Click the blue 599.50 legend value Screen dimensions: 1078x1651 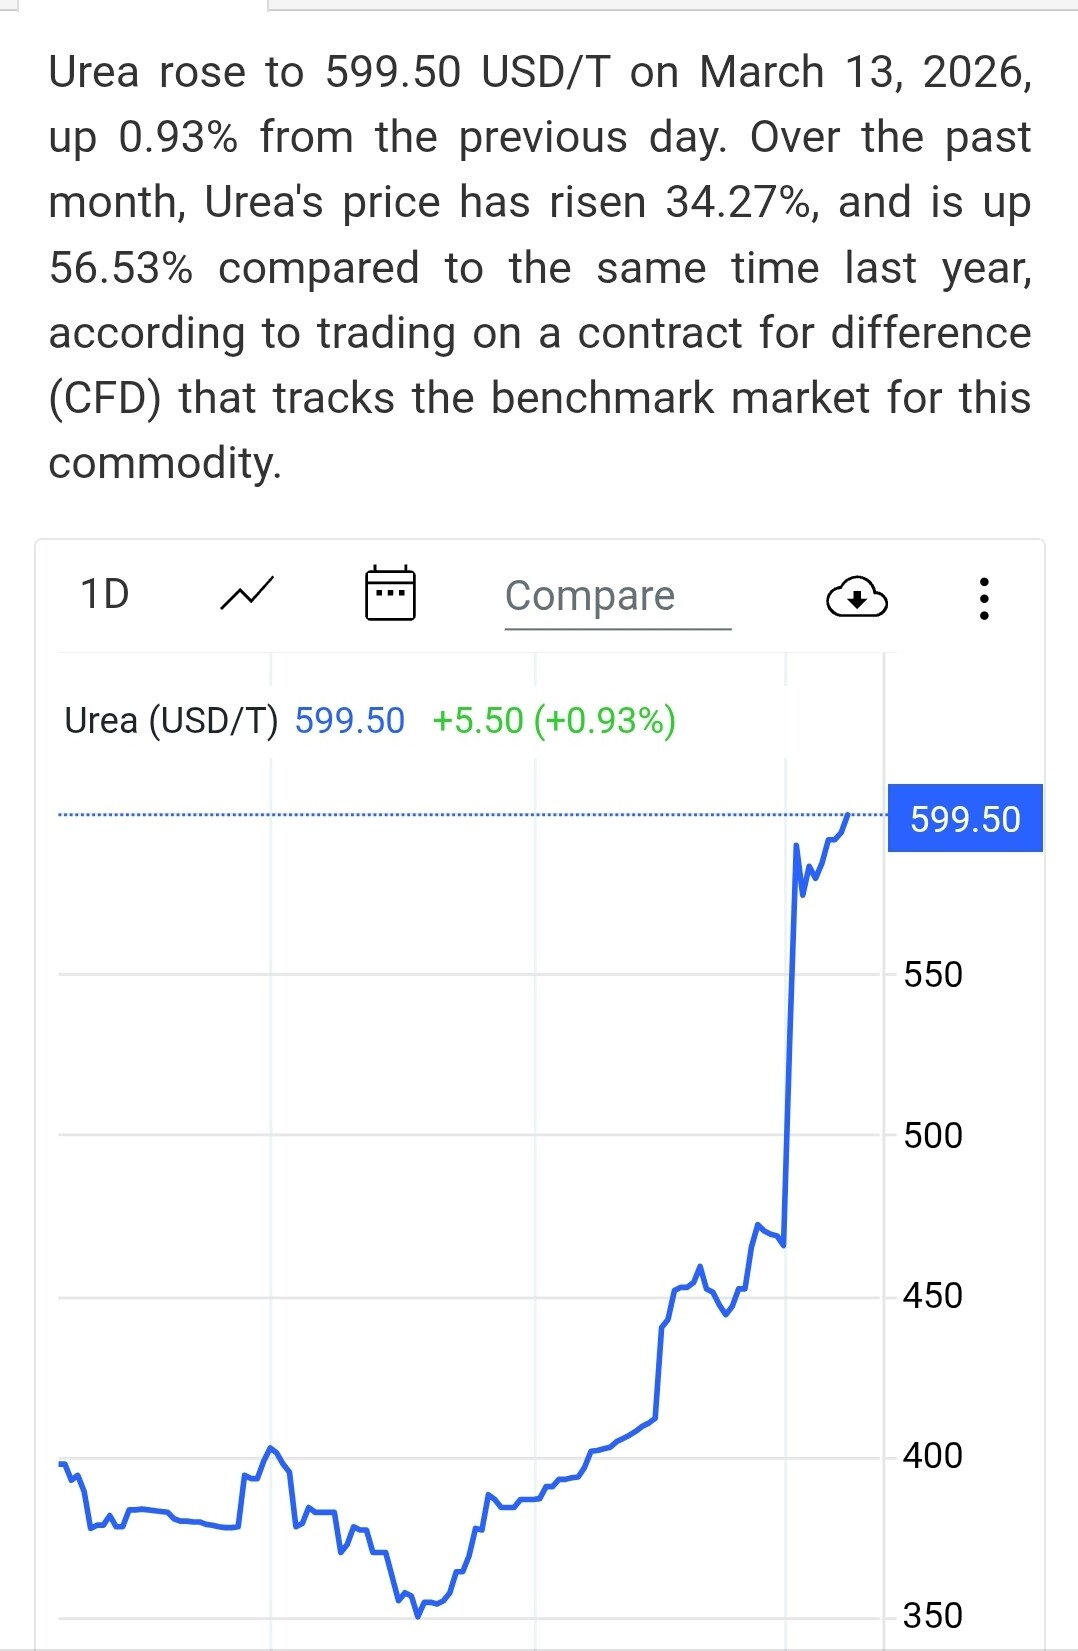349,721
